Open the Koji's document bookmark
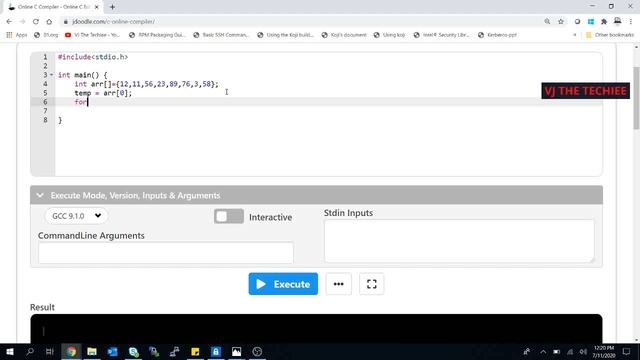The width and height of the screenshot is (640, 360). tap(344, 35)
